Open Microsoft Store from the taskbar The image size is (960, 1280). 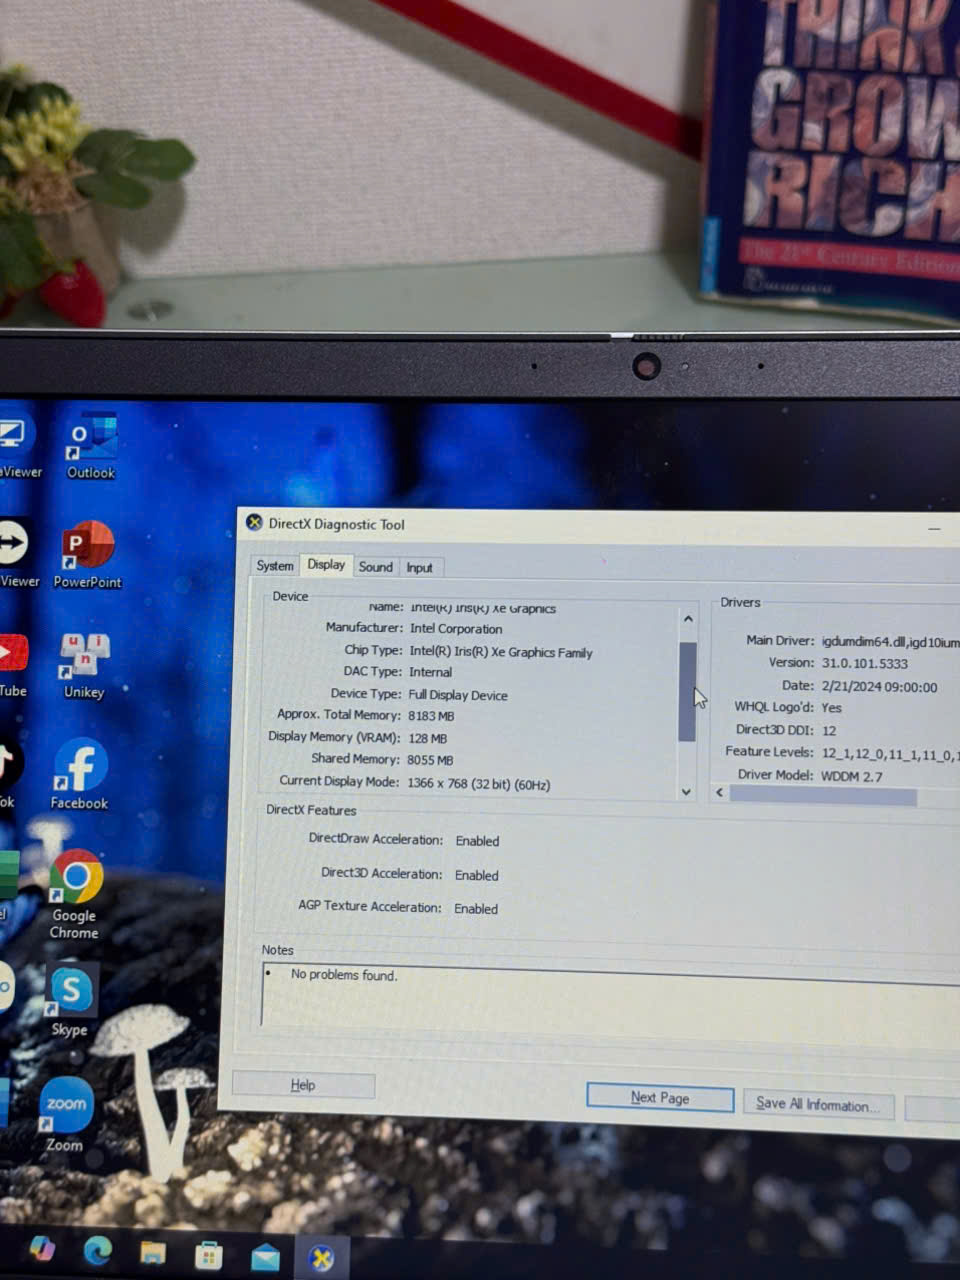click(208, 1255)
